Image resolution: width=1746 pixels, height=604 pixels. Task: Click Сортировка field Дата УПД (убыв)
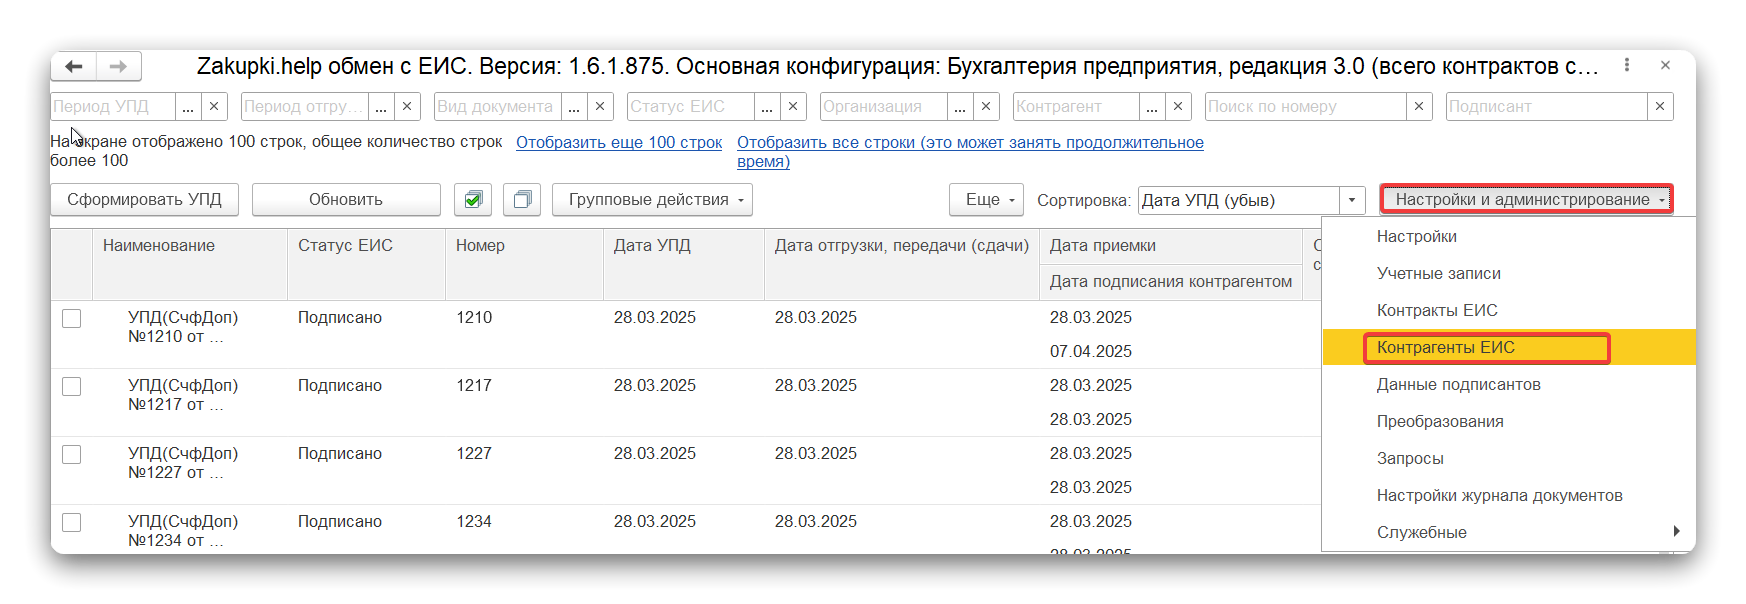click(x=1239, y=200)
